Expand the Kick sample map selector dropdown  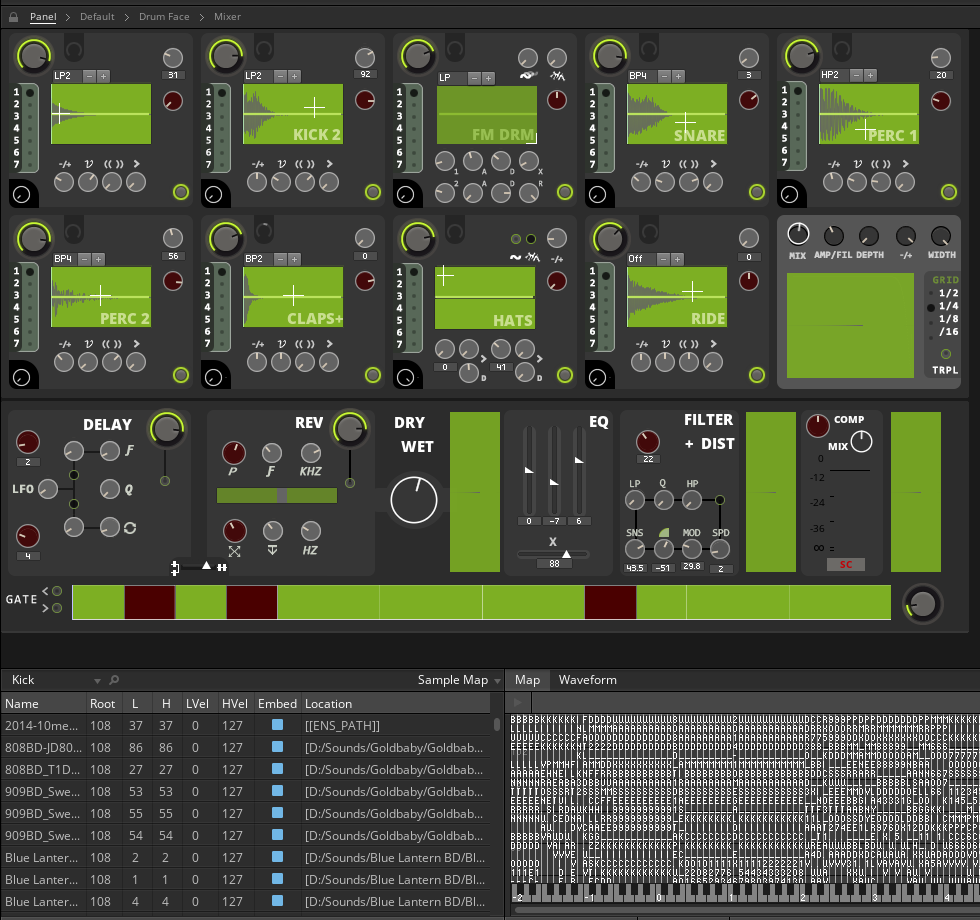(x=97, y=680)
